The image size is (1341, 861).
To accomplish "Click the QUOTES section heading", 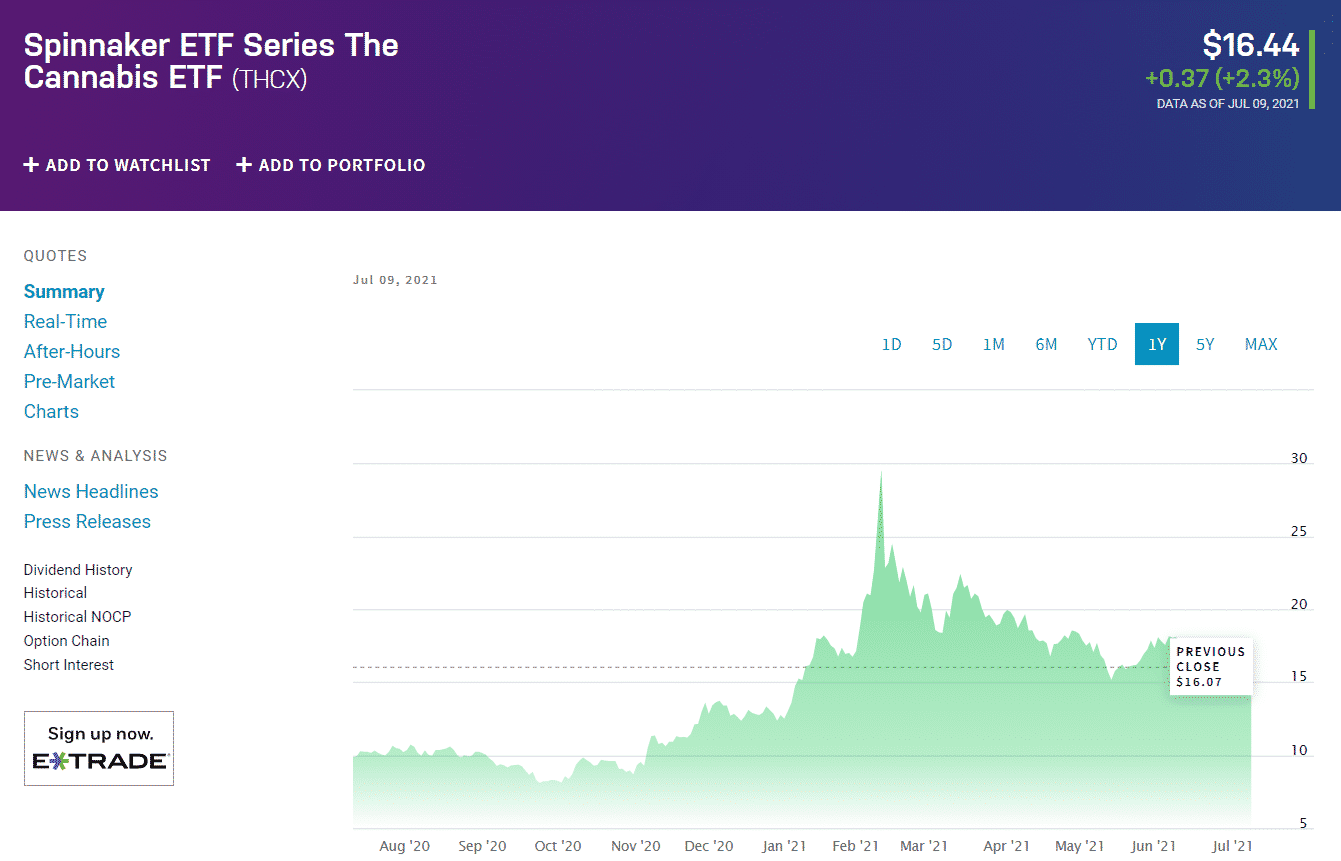I will (55, 256).
